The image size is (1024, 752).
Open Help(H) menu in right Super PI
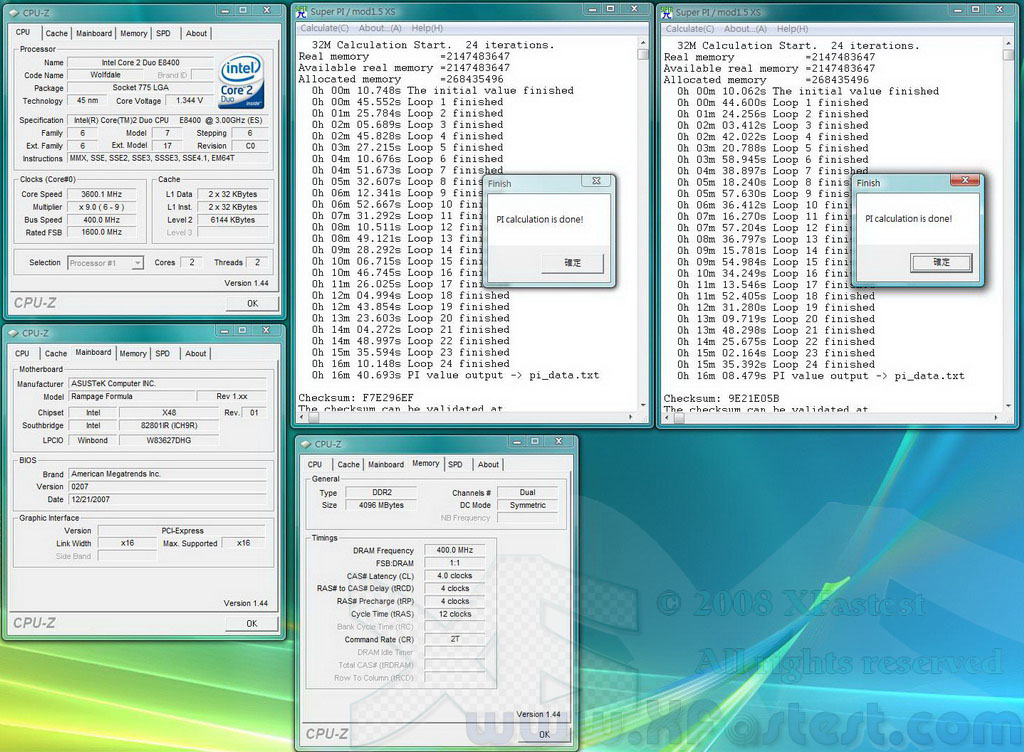[792, 29]
